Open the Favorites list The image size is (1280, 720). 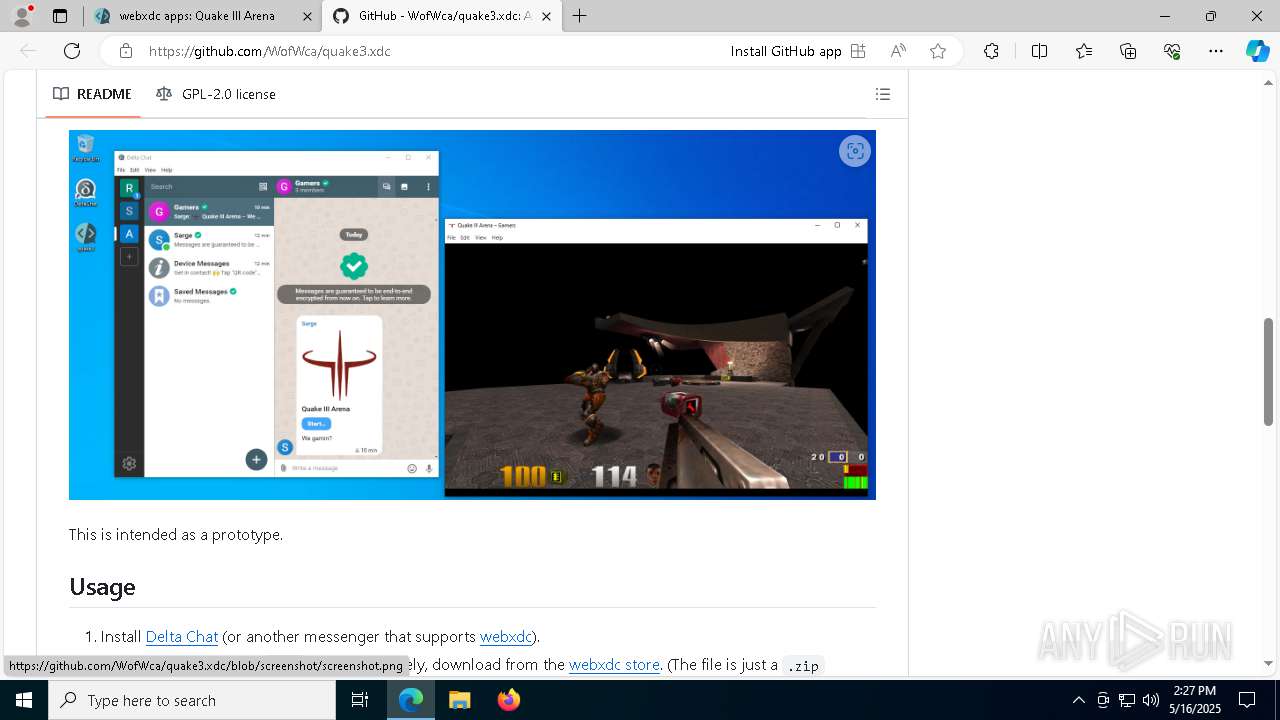(1084, 51)
